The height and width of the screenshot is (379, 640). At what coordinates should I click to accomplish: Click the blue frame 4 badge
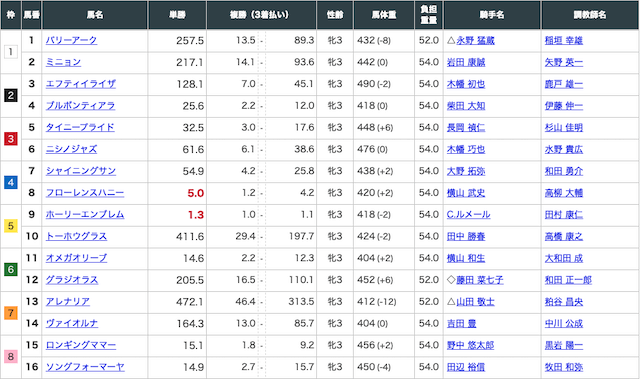tap(11, 182)
